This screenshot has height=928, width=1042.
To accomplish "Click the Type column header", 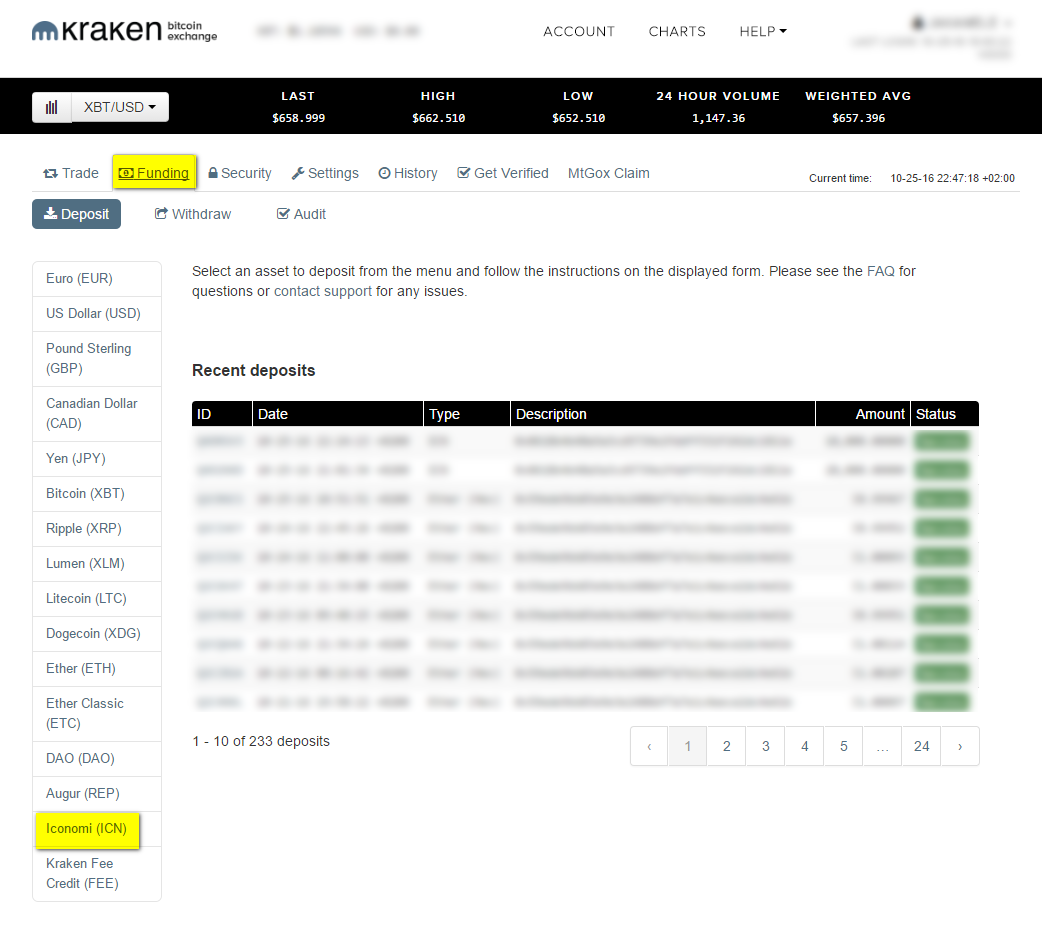I will tap(467, 414).
